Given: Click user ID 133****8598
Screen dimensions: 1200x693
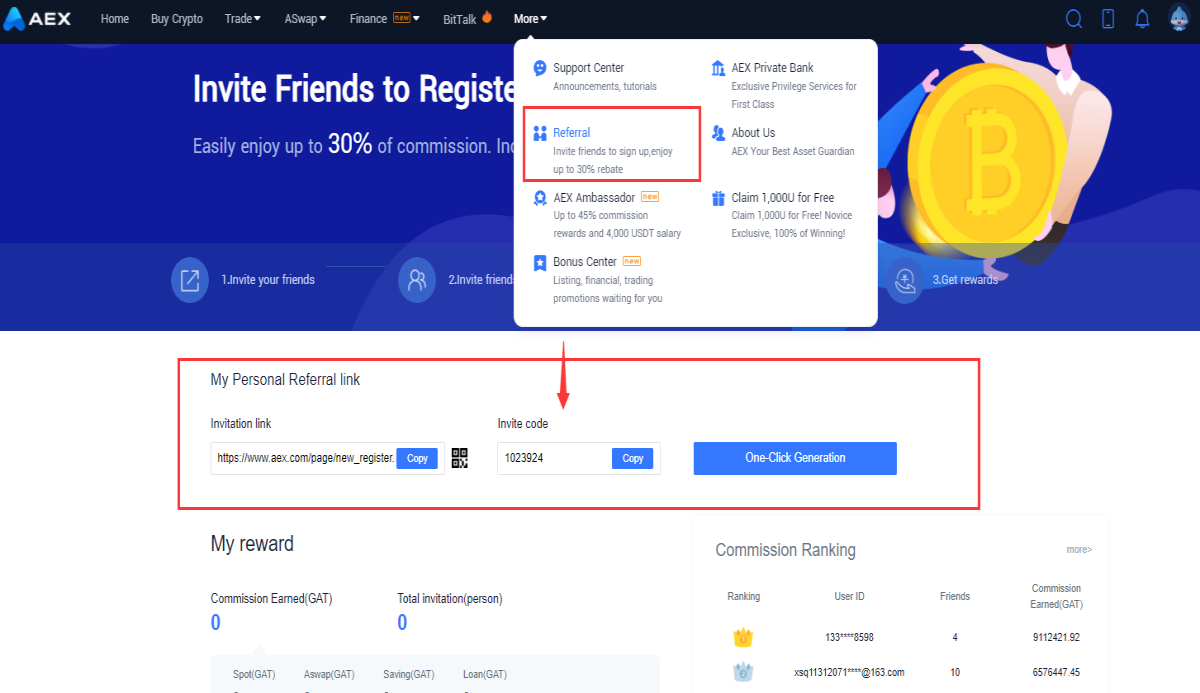Looking at the screenshot, I should point(849,637).
